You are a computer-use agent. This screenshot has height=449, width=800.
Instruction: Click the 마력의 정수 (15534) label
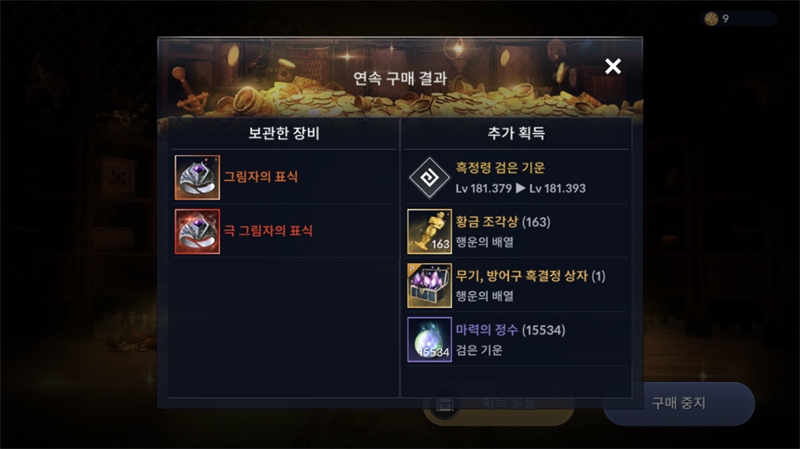[511, 330]
